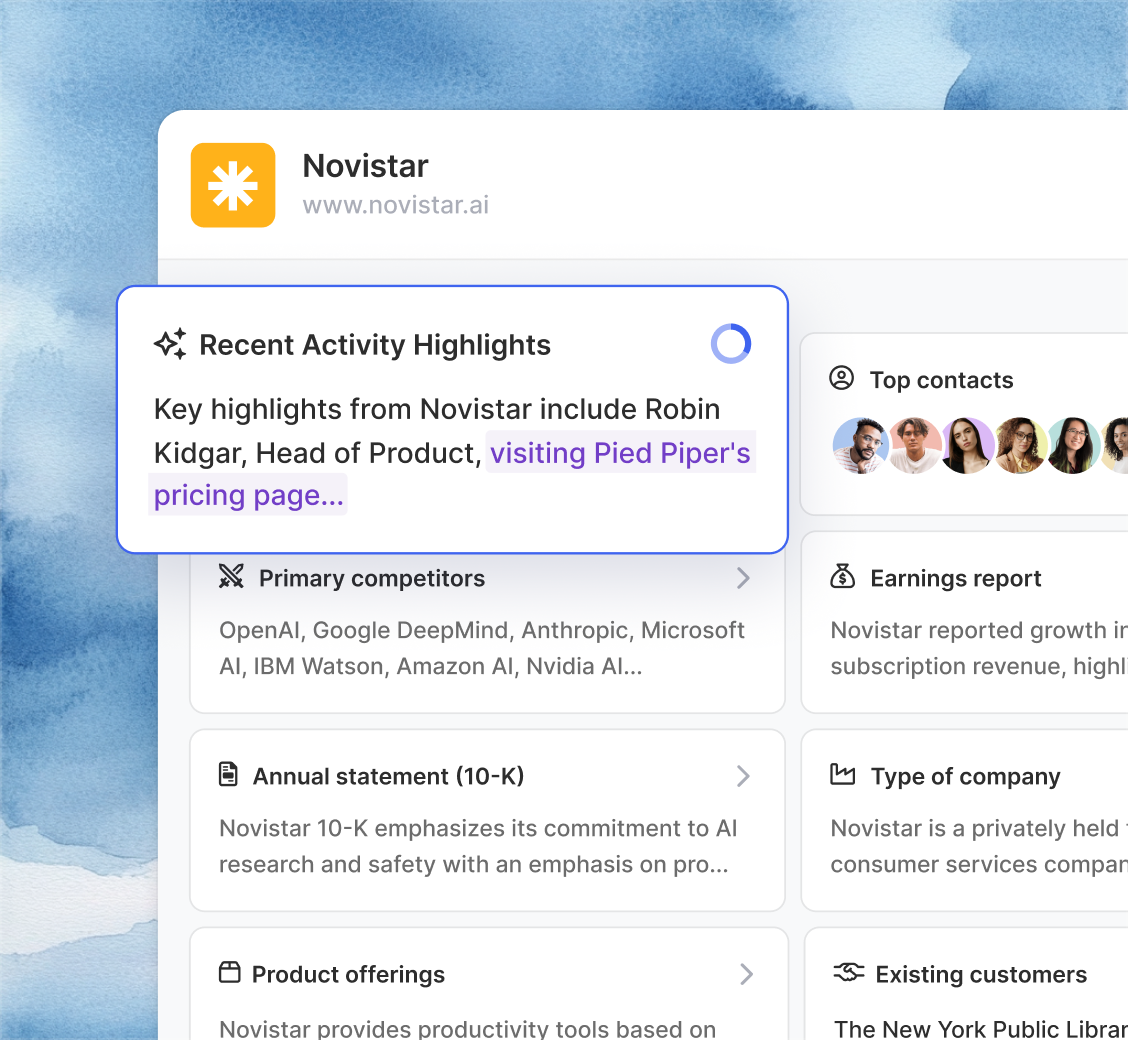
Task: Click the person icon beside Top contacts
Action: [842, 378]
